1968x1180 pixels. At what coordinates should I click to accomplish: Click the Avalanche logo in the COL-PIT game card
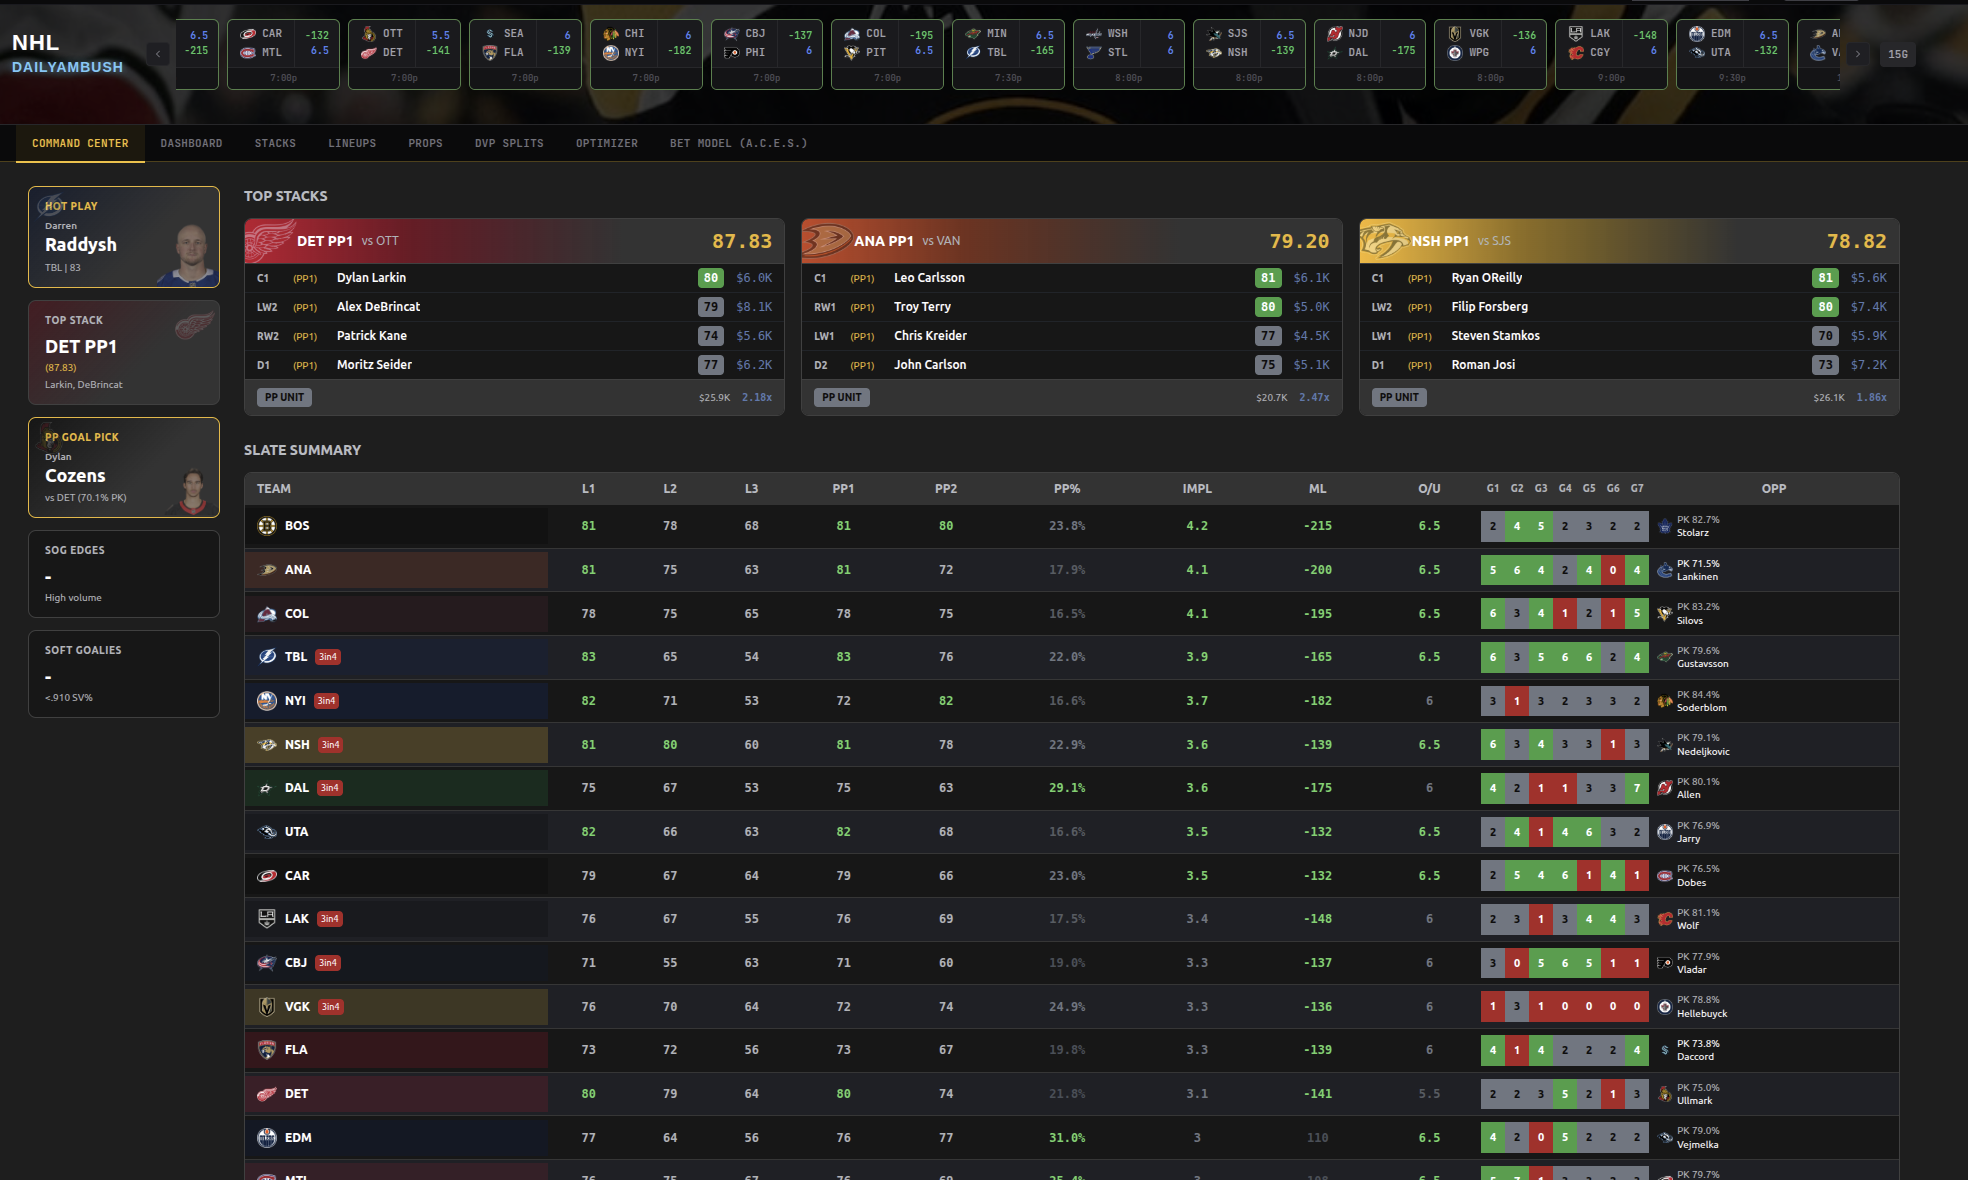[851, 33]
